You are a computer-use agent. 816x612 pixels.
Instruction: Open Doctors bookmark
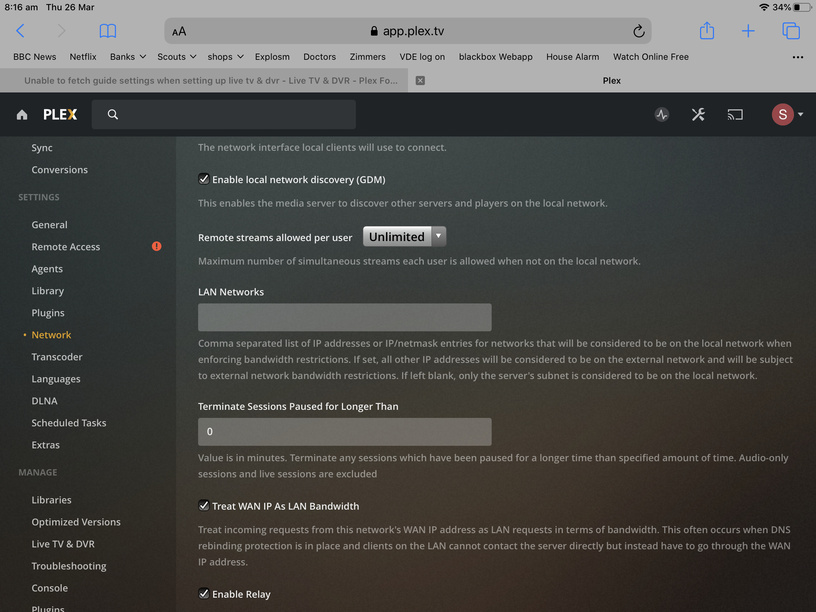click(x=320, y=57)
